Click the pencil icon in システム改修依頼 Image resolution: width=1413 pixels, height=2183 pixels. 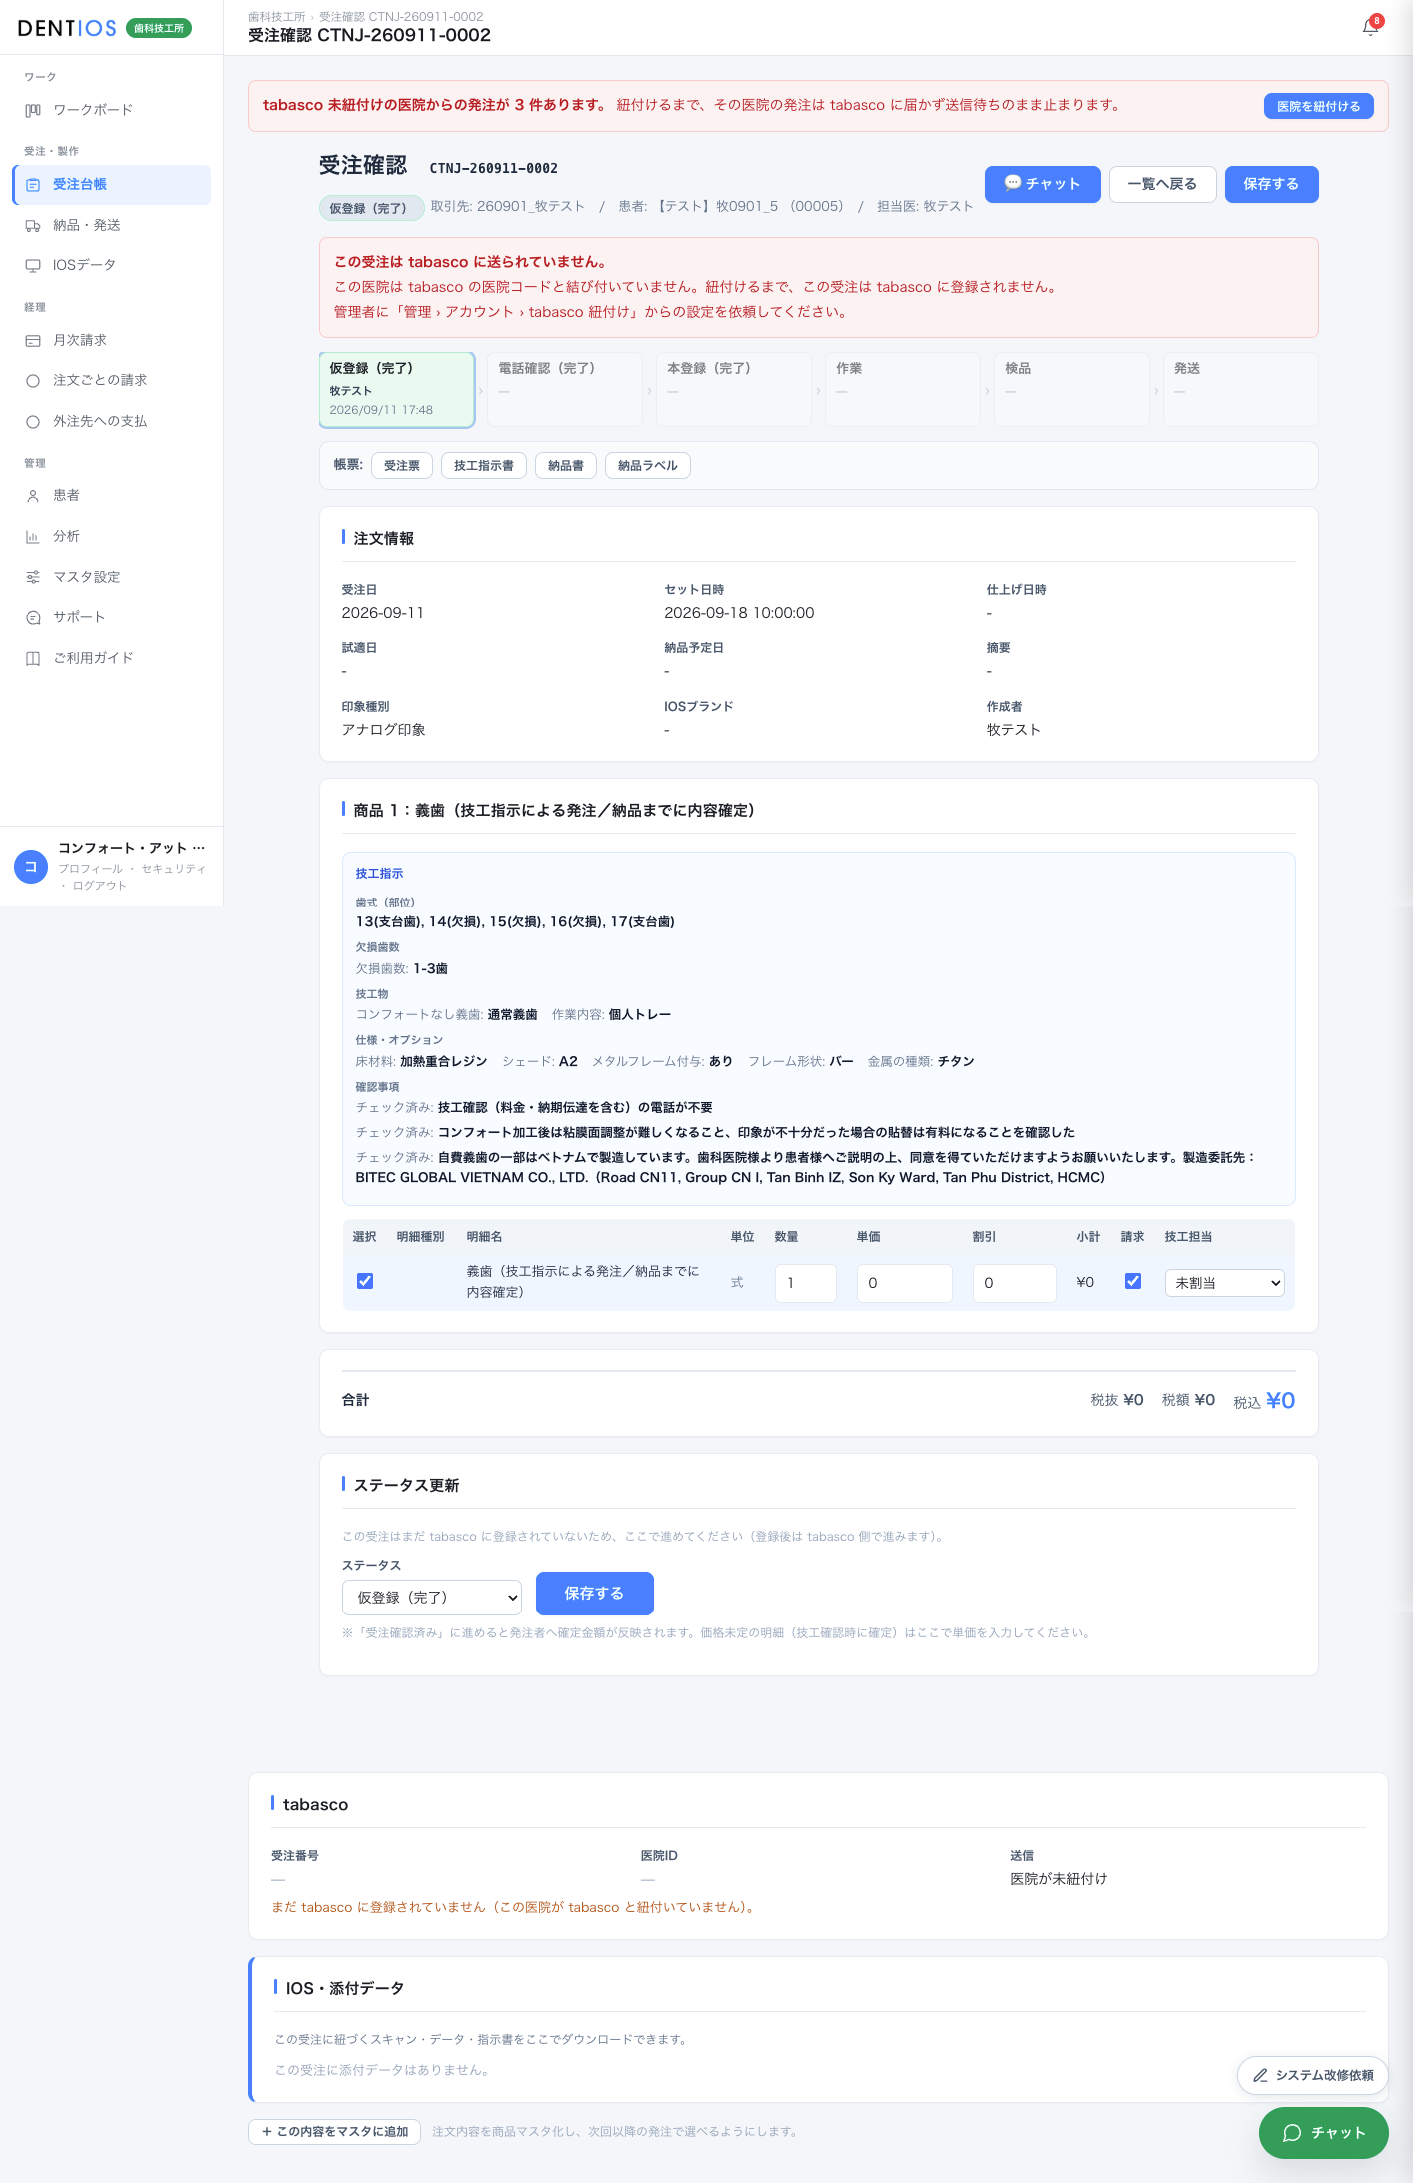pos(1260,2075)
